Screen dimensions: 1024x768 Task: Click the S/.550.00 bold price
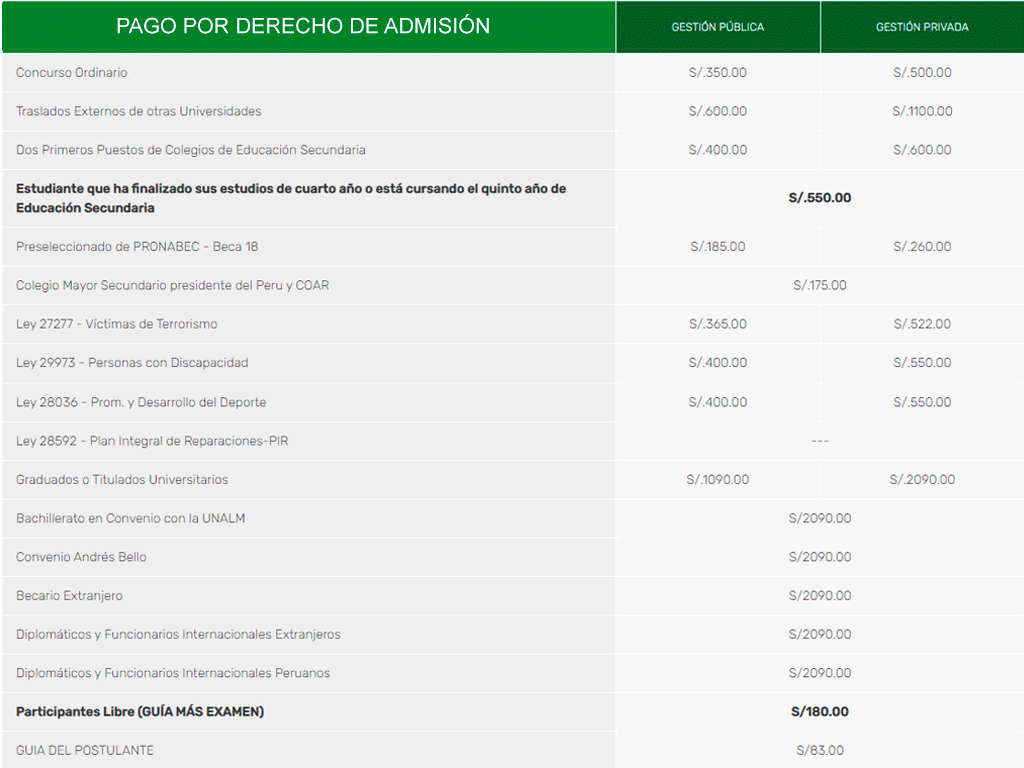[819, 198]
